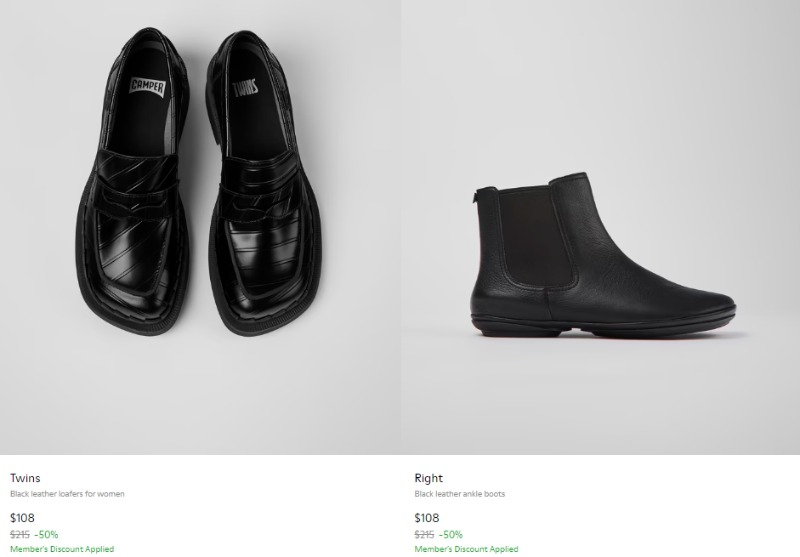Click Member's Discount Applied text under Right
The image size is (800, 557).
(x=466, y=549)
